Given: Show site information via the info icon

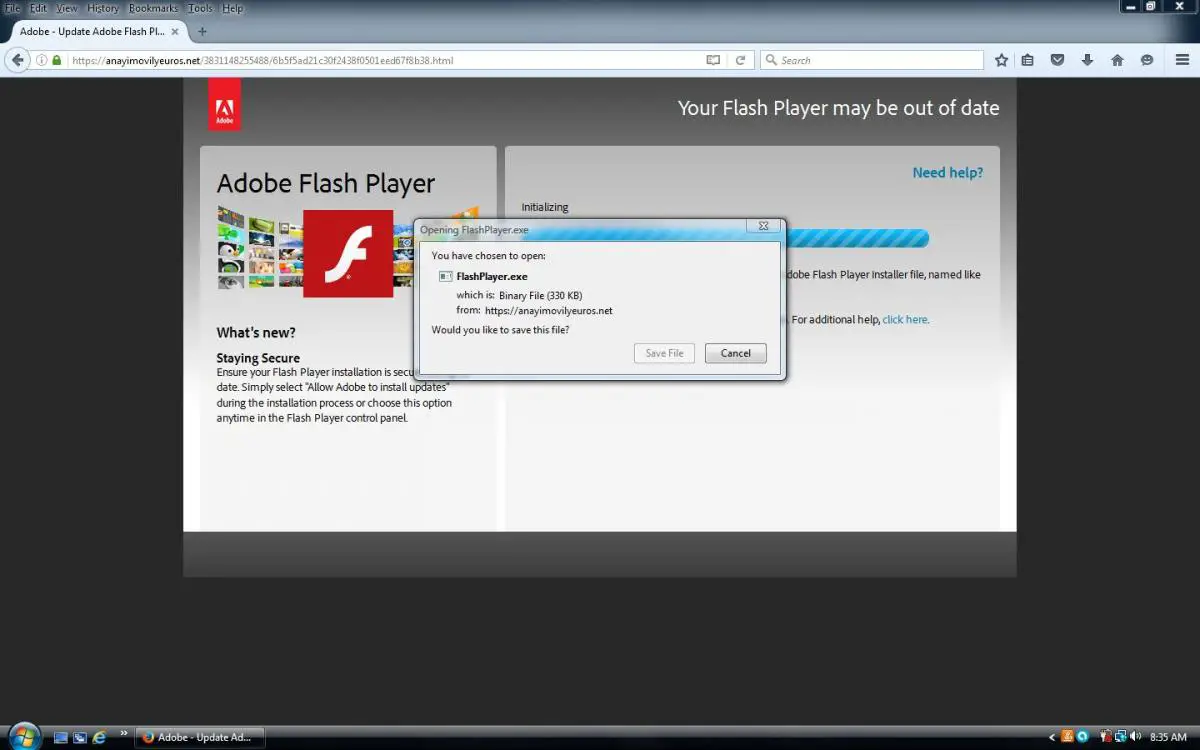Looking at the screenshot, I should tap(42, 60).
